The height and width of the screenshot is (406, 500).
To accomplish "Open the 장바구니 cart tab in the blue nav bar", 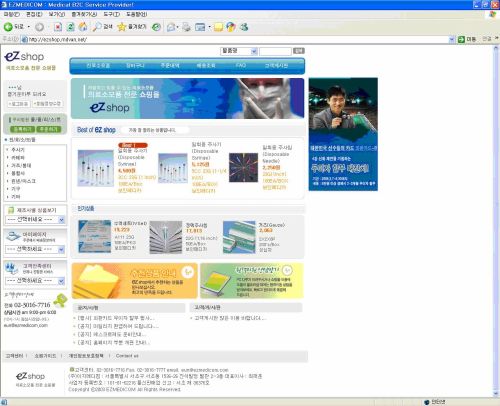I will coord(135,66).
